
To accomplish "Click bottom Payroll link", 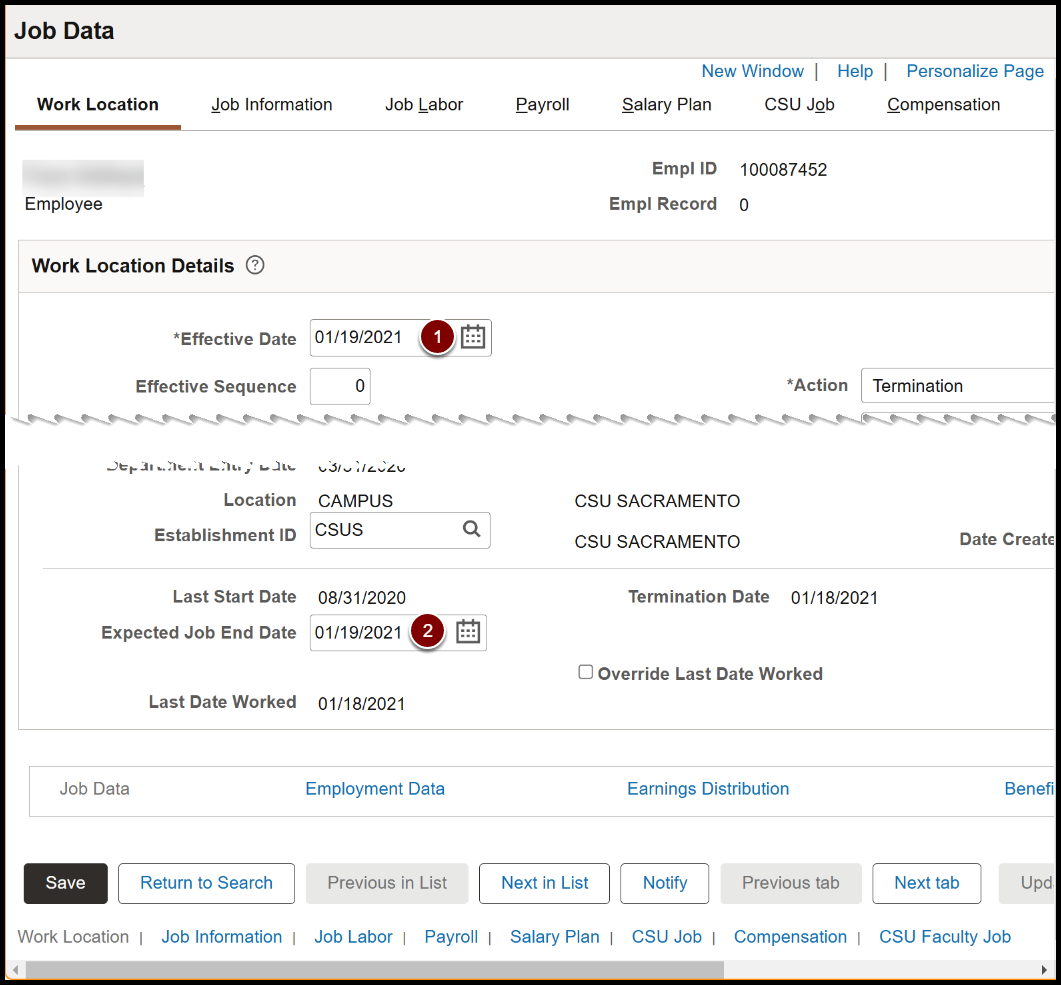I will pos(451,937).
